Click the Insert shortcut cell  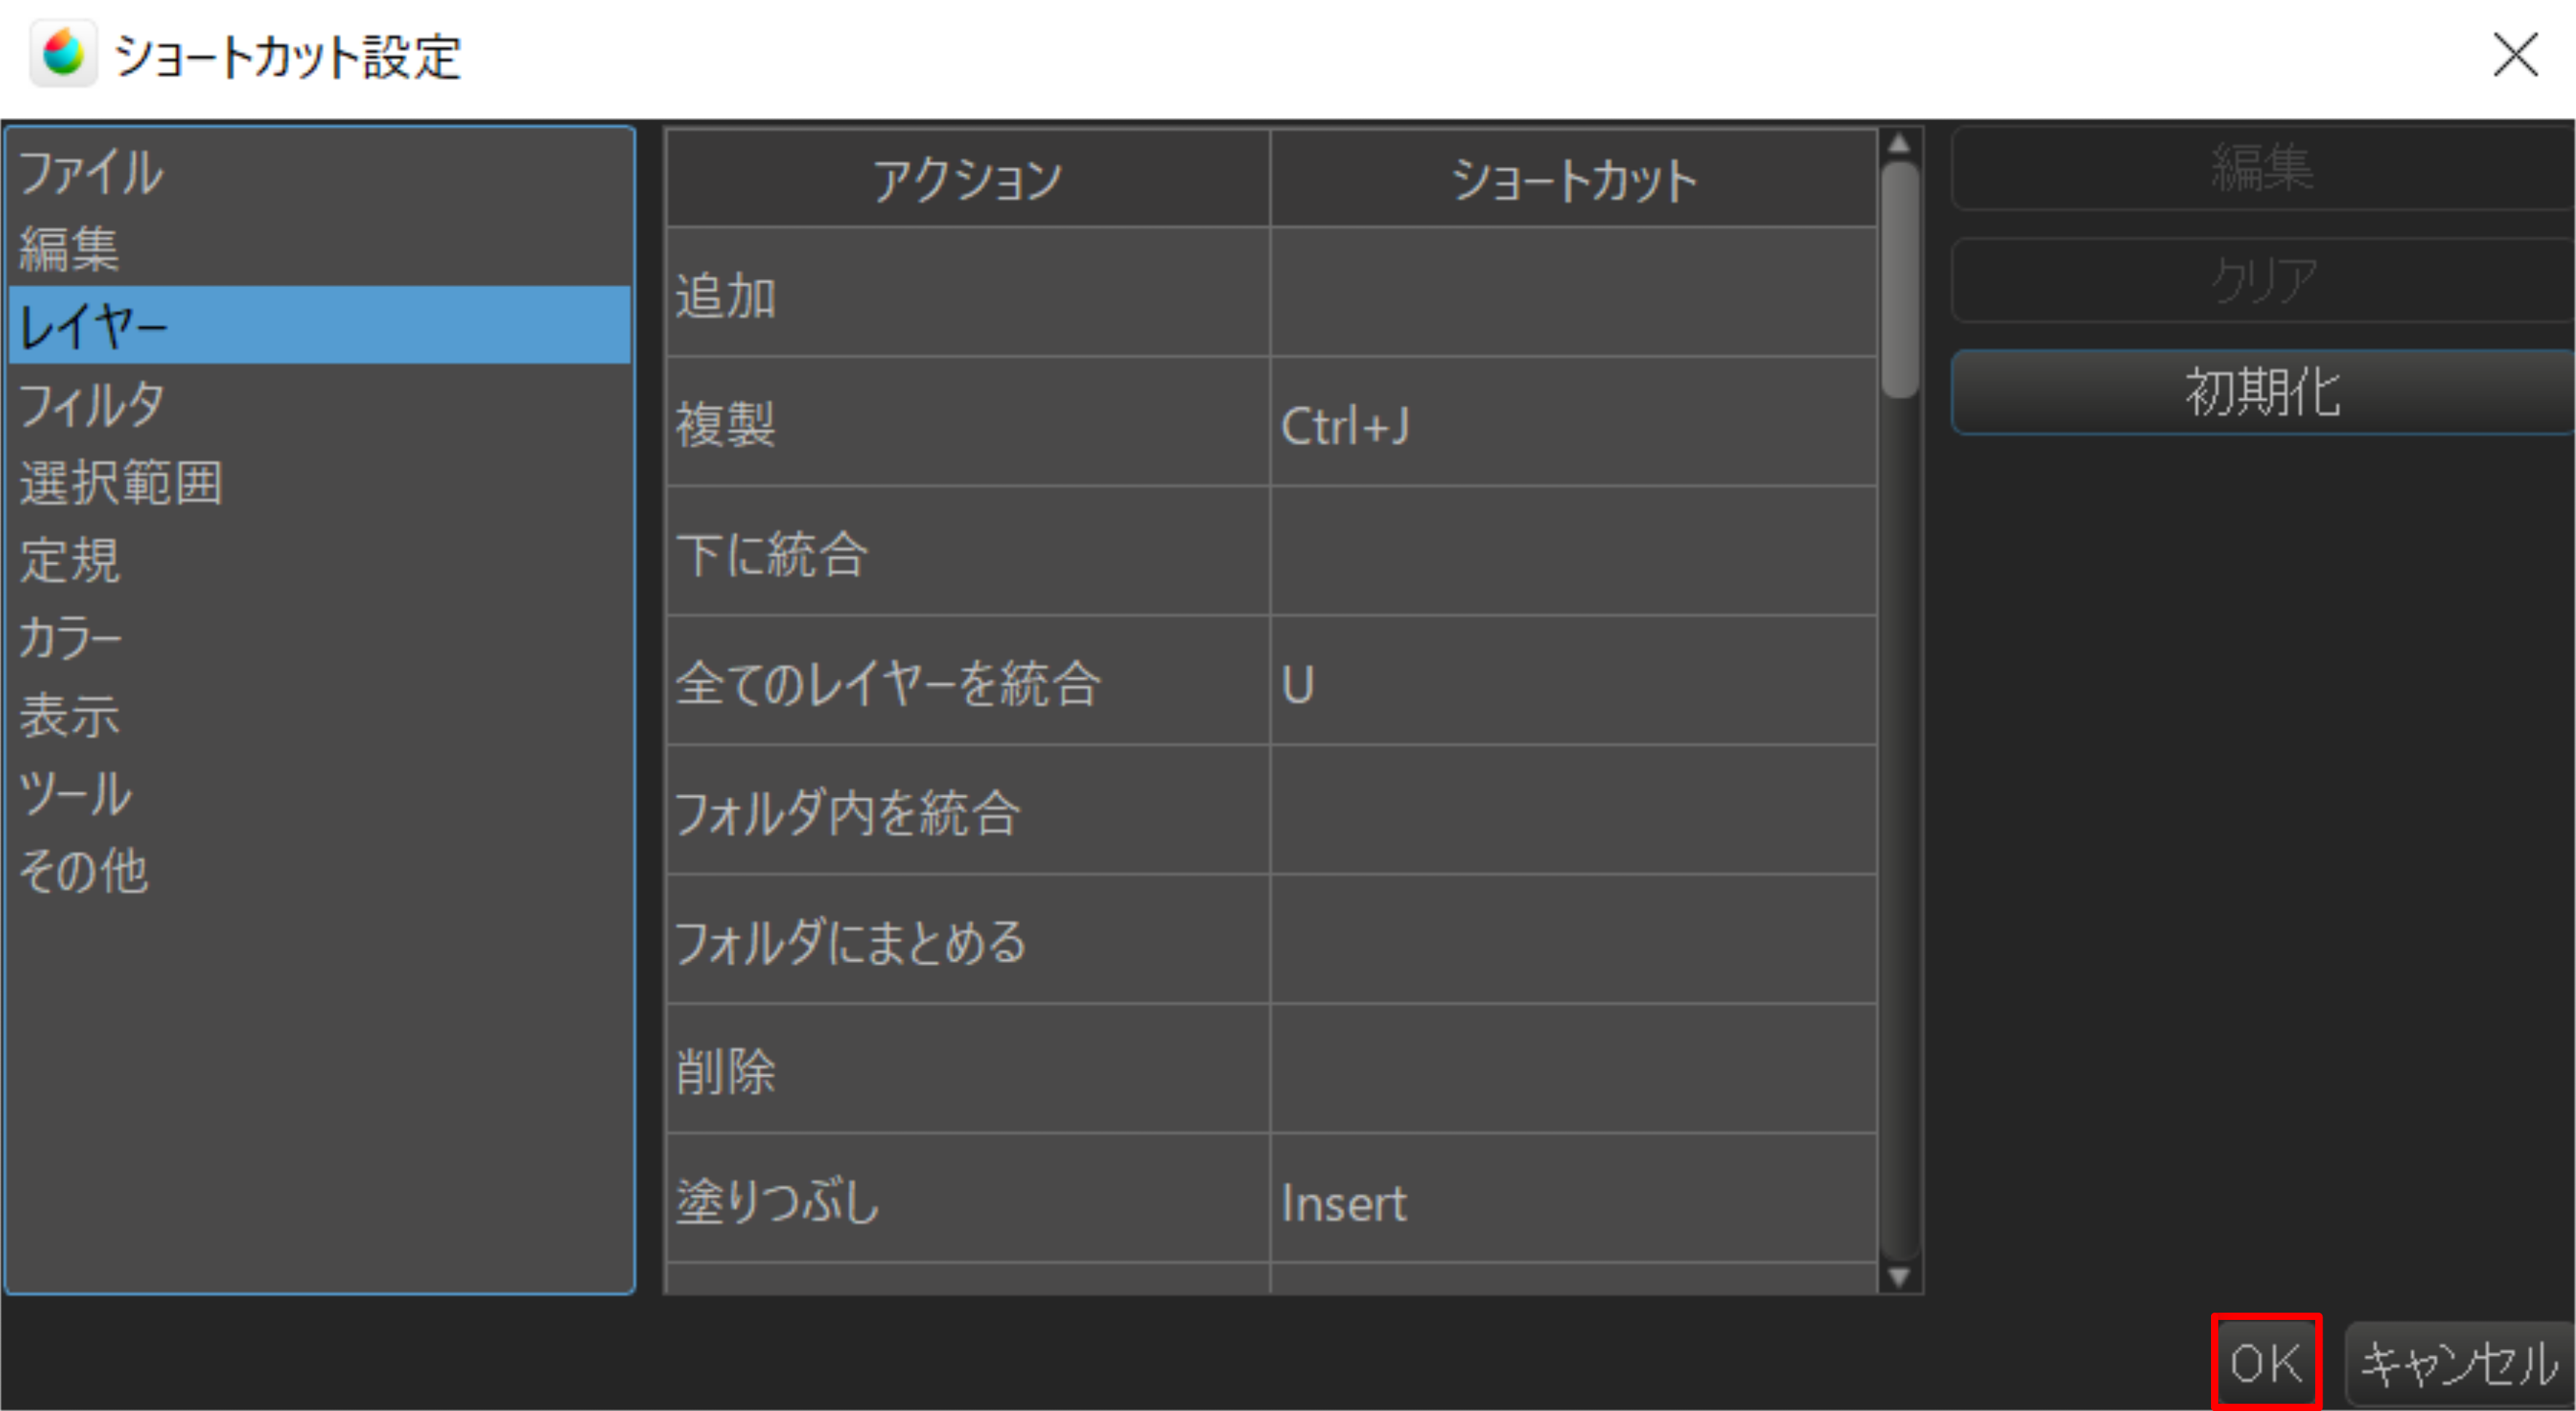[1574, 1198]
